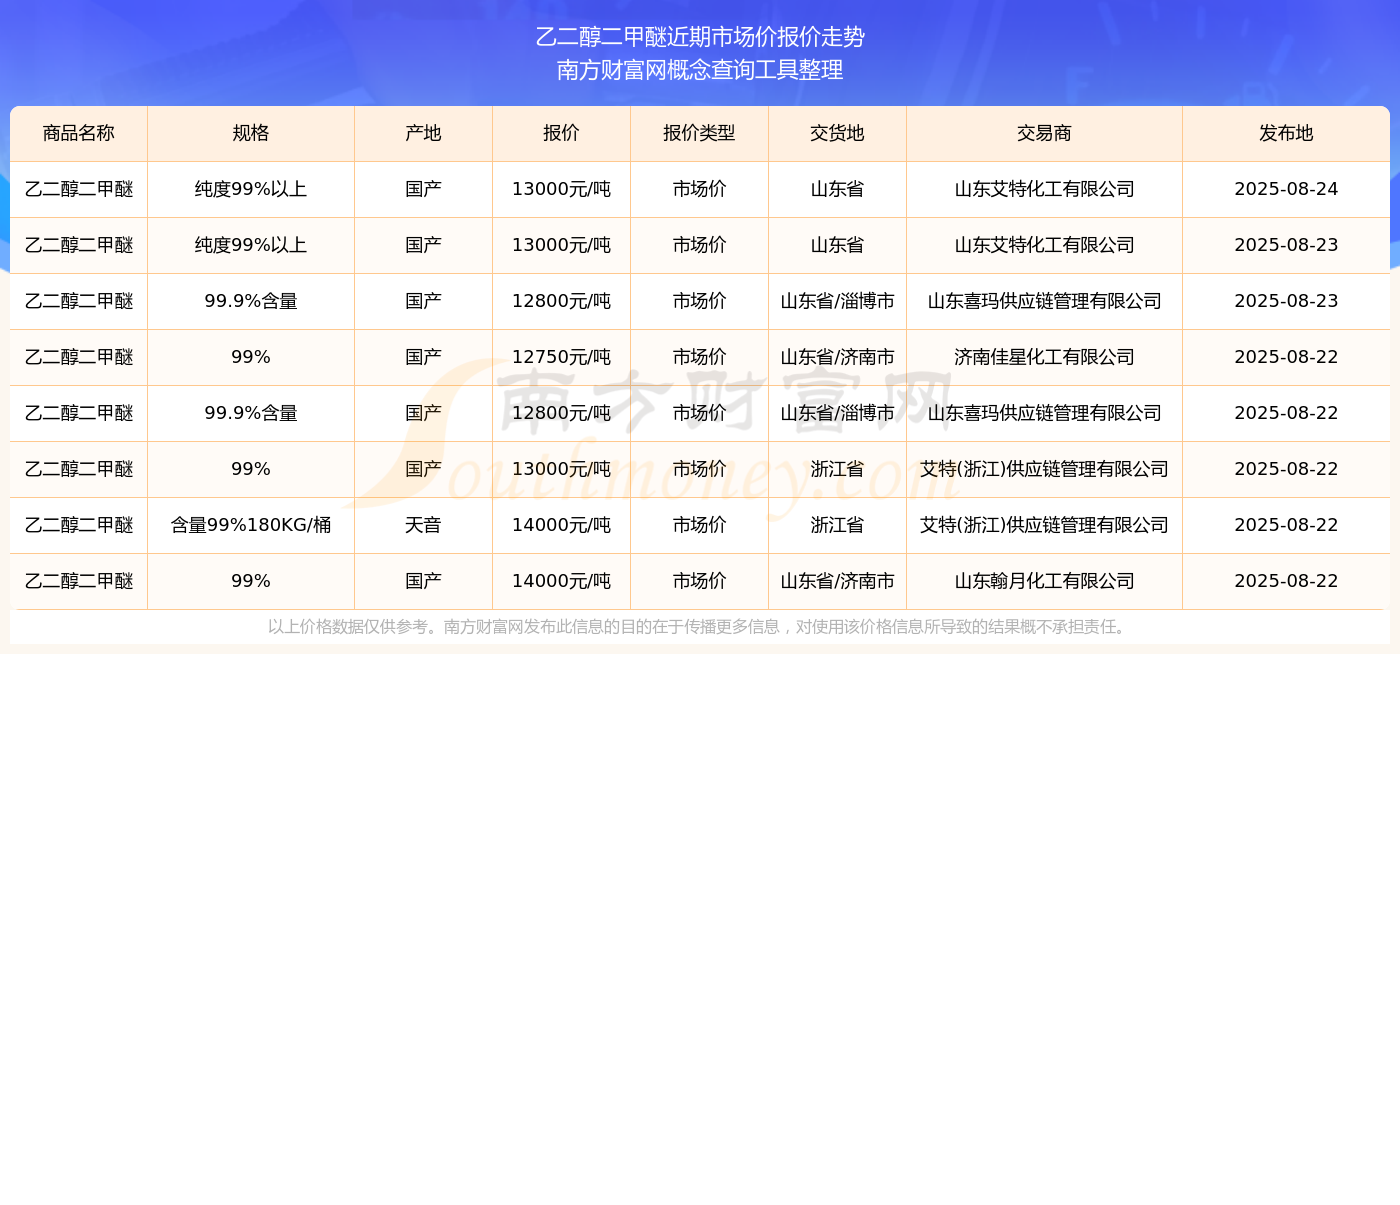Click 市场价 in the 2025-08-24 row
Viewport: 1400px width, 1205px height.
click(x=699, y=189)
